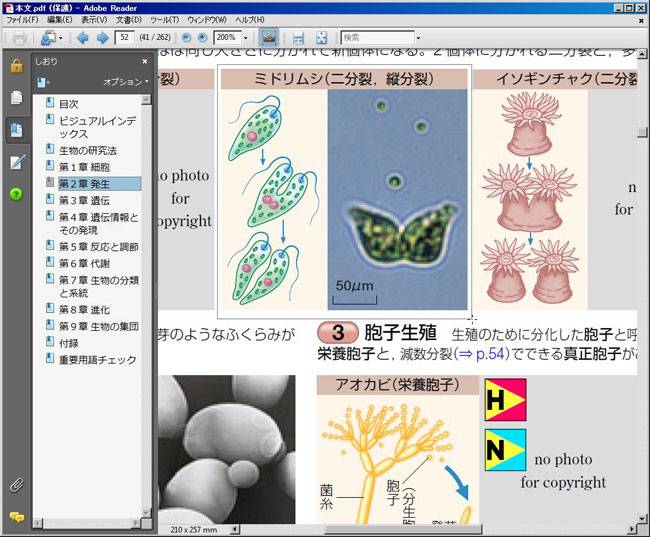650x537 pixels.
Task: Click the fit width scrolling icon
Action: coord(298,38)
